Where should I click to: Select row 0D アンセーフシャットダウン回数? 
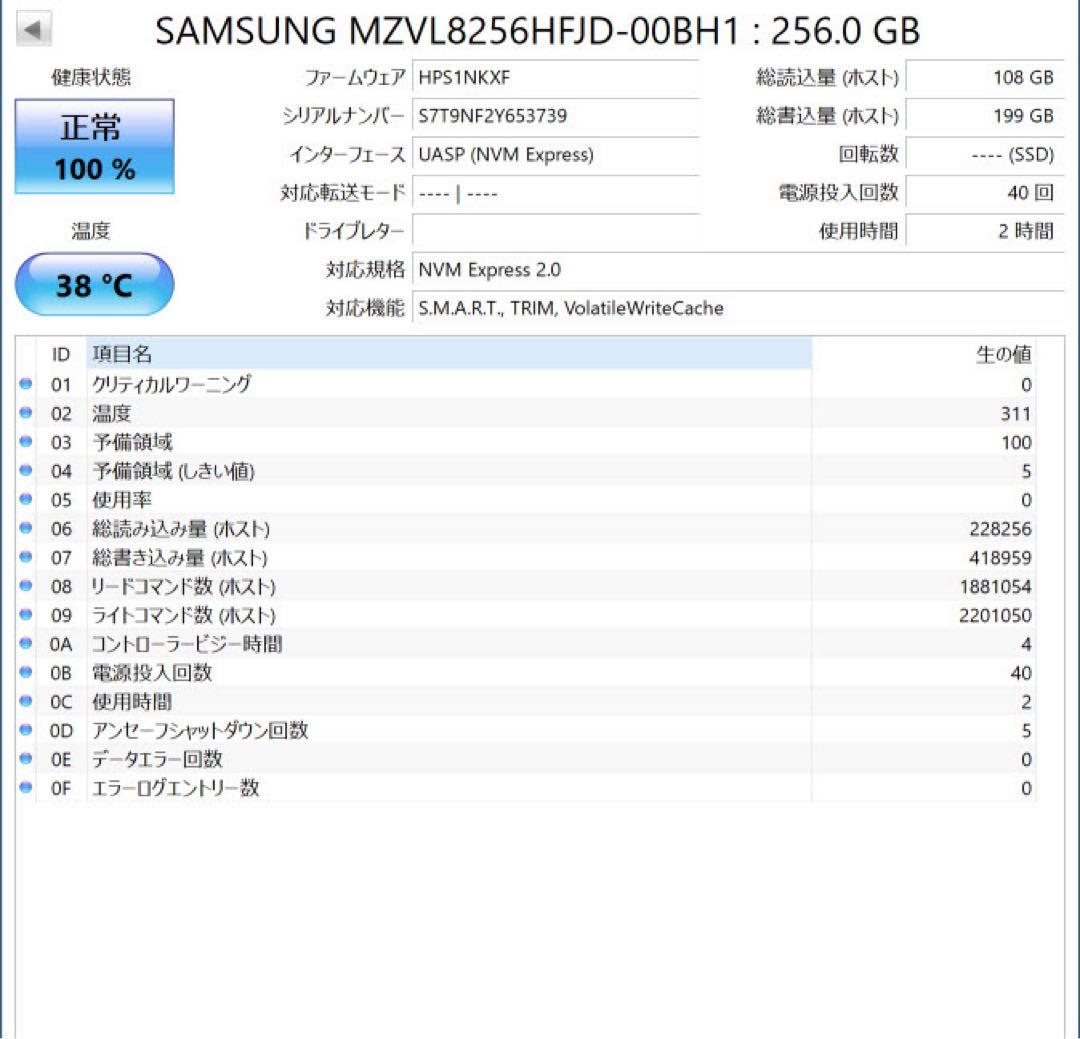(526, 730)
